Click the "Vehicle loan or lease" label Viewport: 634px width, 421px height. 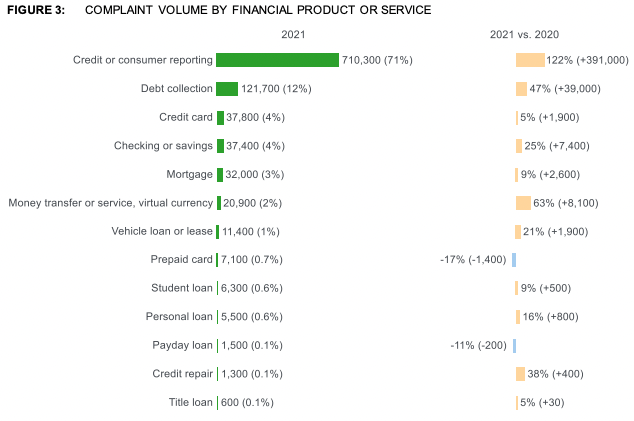162,231
